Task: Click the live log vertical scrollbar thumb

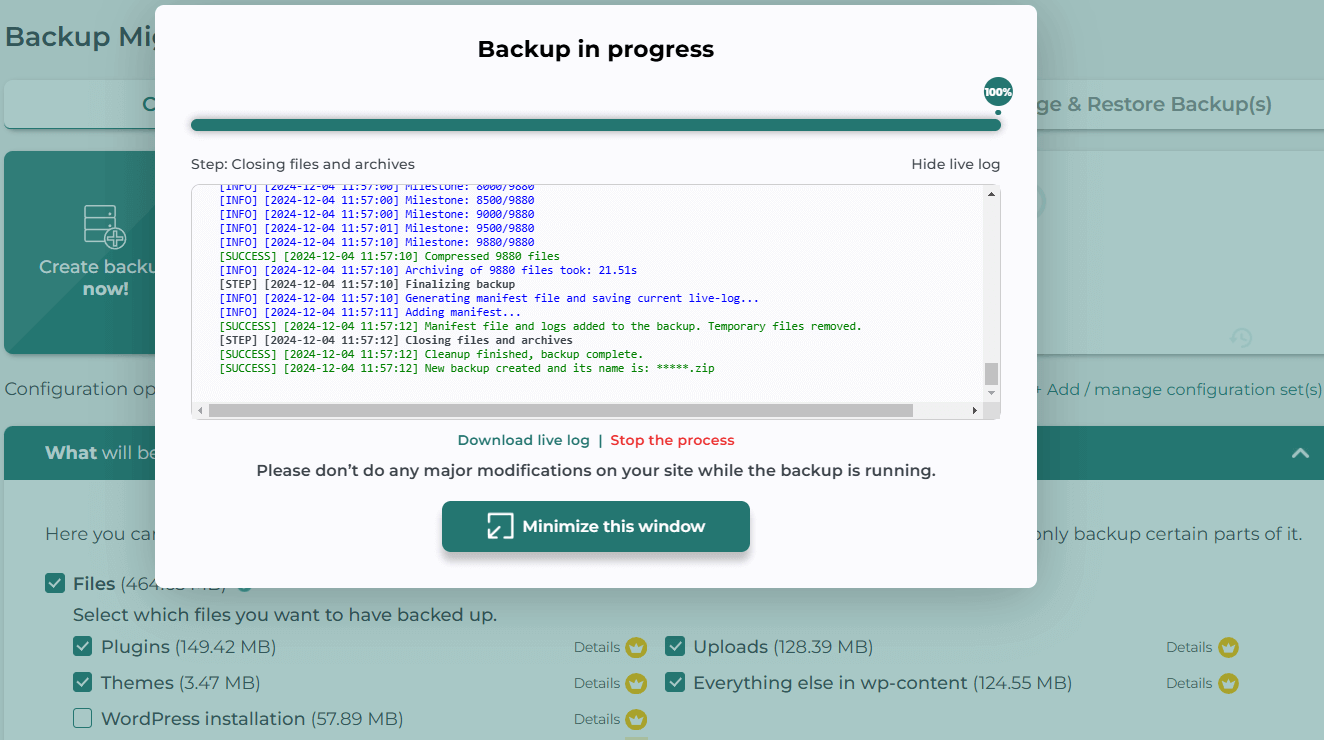Action: 991,374
